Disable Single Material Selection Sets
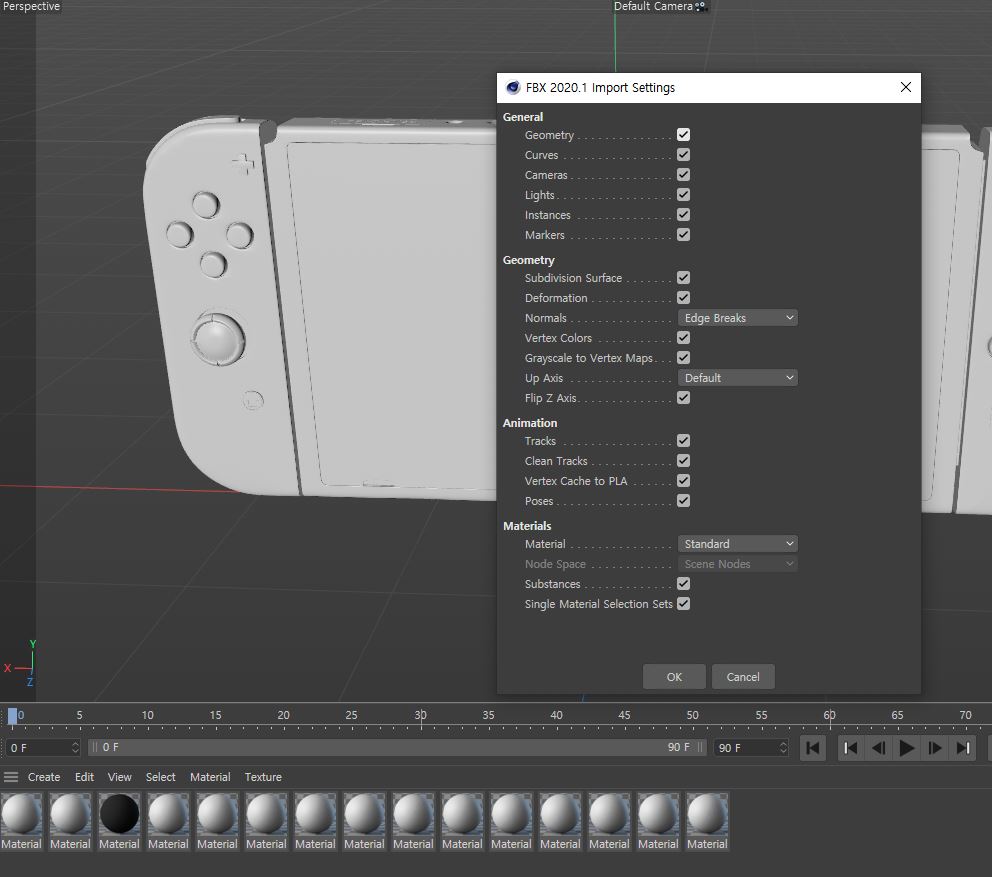 (683, 604)
